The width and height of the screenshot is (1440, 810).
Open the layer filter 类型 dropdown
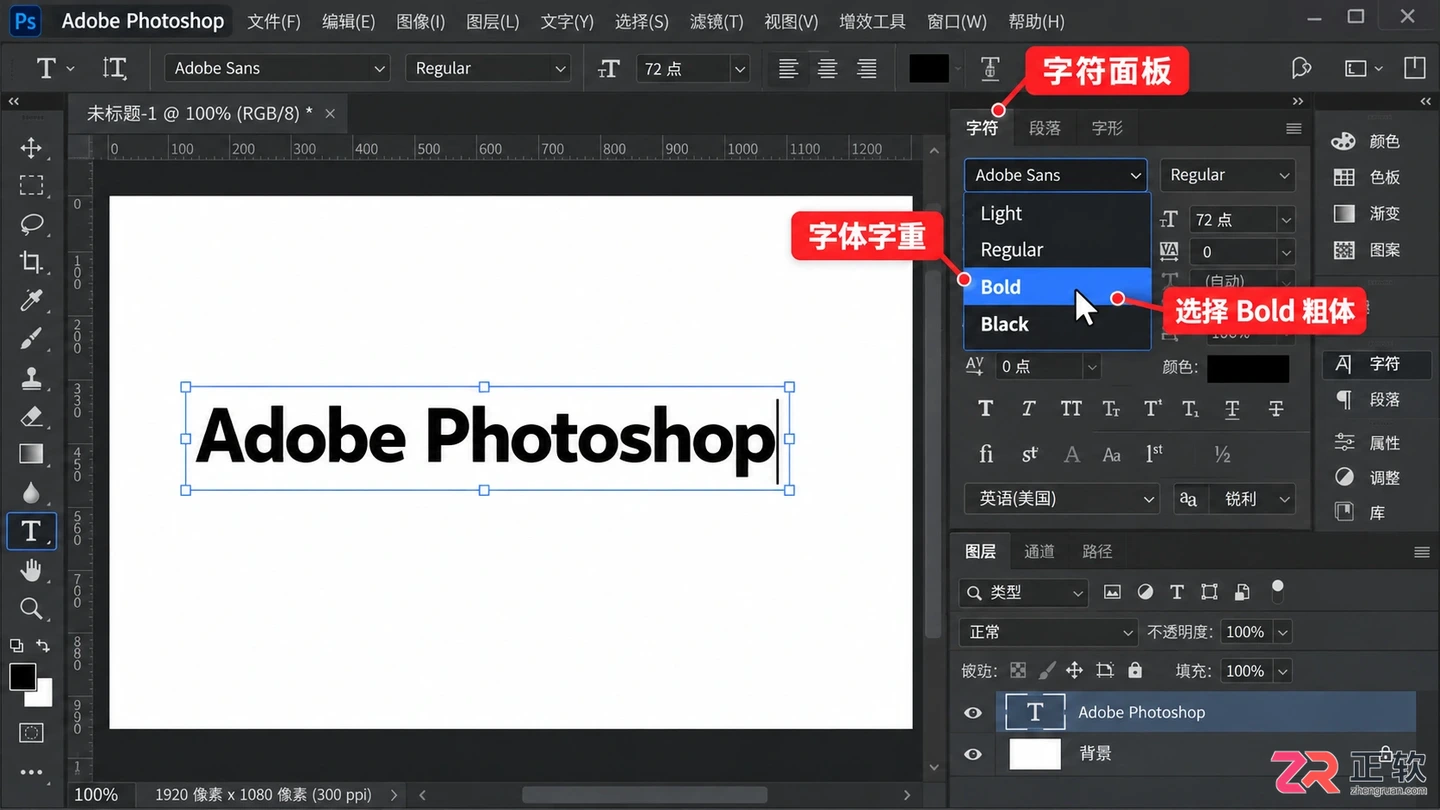point(1023,593)
